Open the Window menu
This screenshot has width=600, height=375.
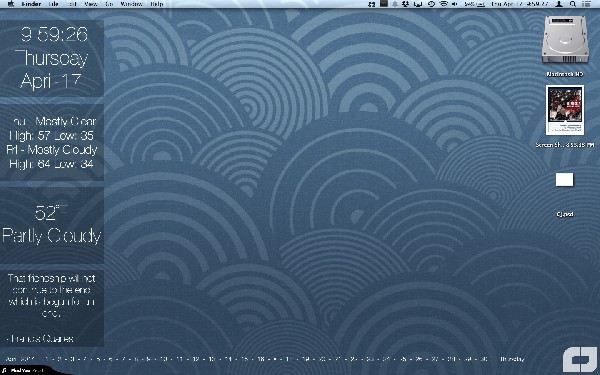coord(131,4)
